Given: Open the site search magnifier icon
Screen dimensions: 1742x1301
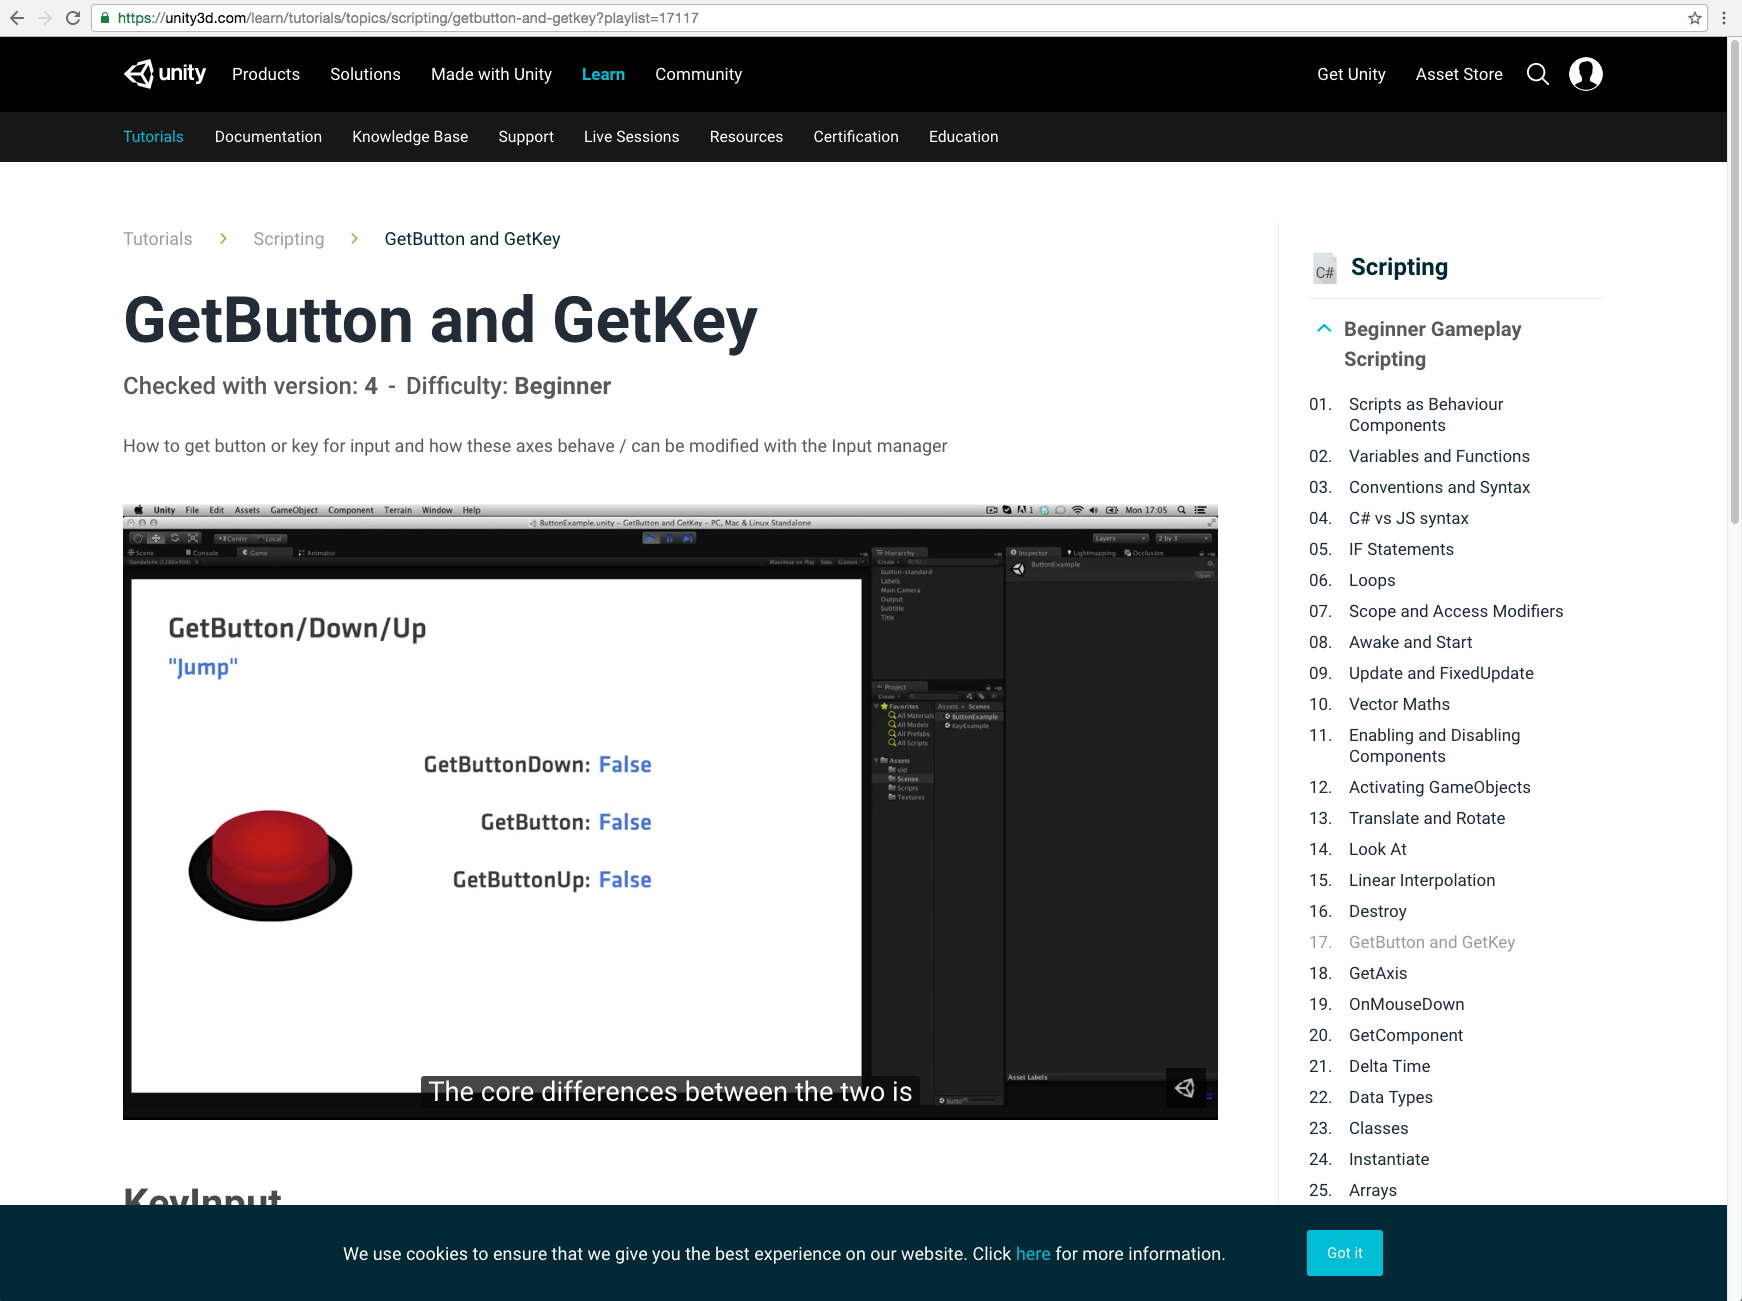Looking at the screenshot, I should [1538, 74].
